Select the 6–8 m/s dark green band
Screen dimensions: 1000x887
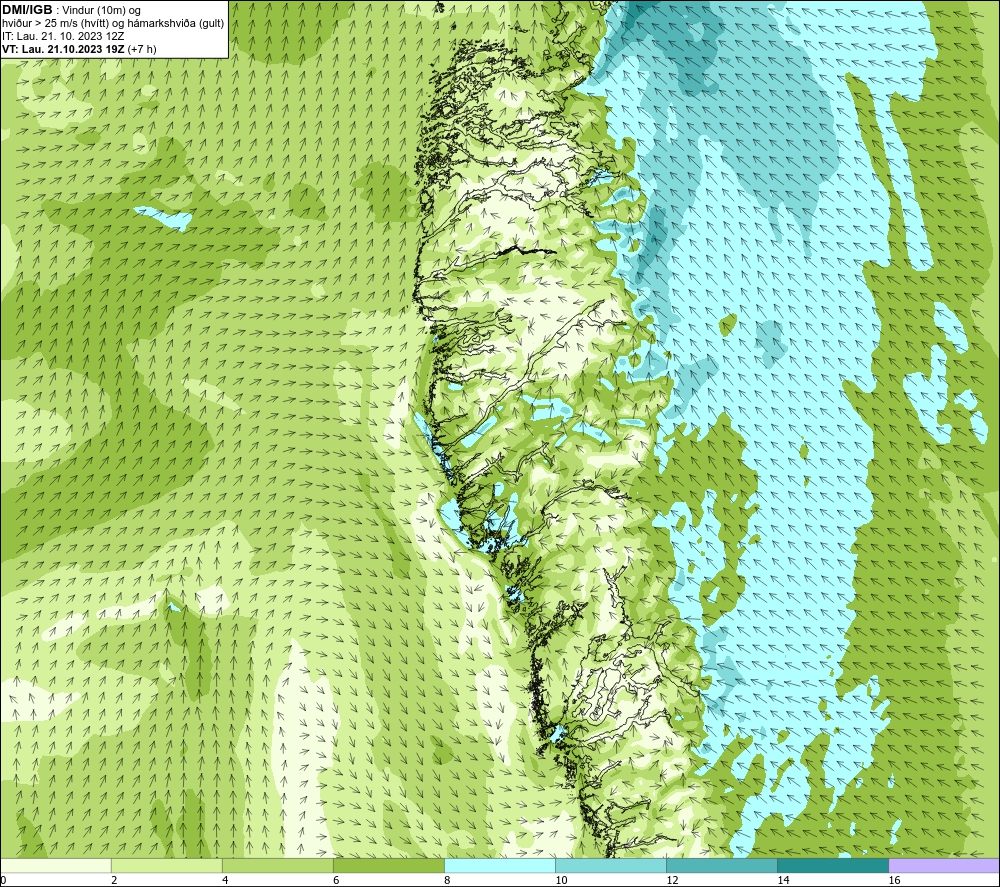(388, 865)
